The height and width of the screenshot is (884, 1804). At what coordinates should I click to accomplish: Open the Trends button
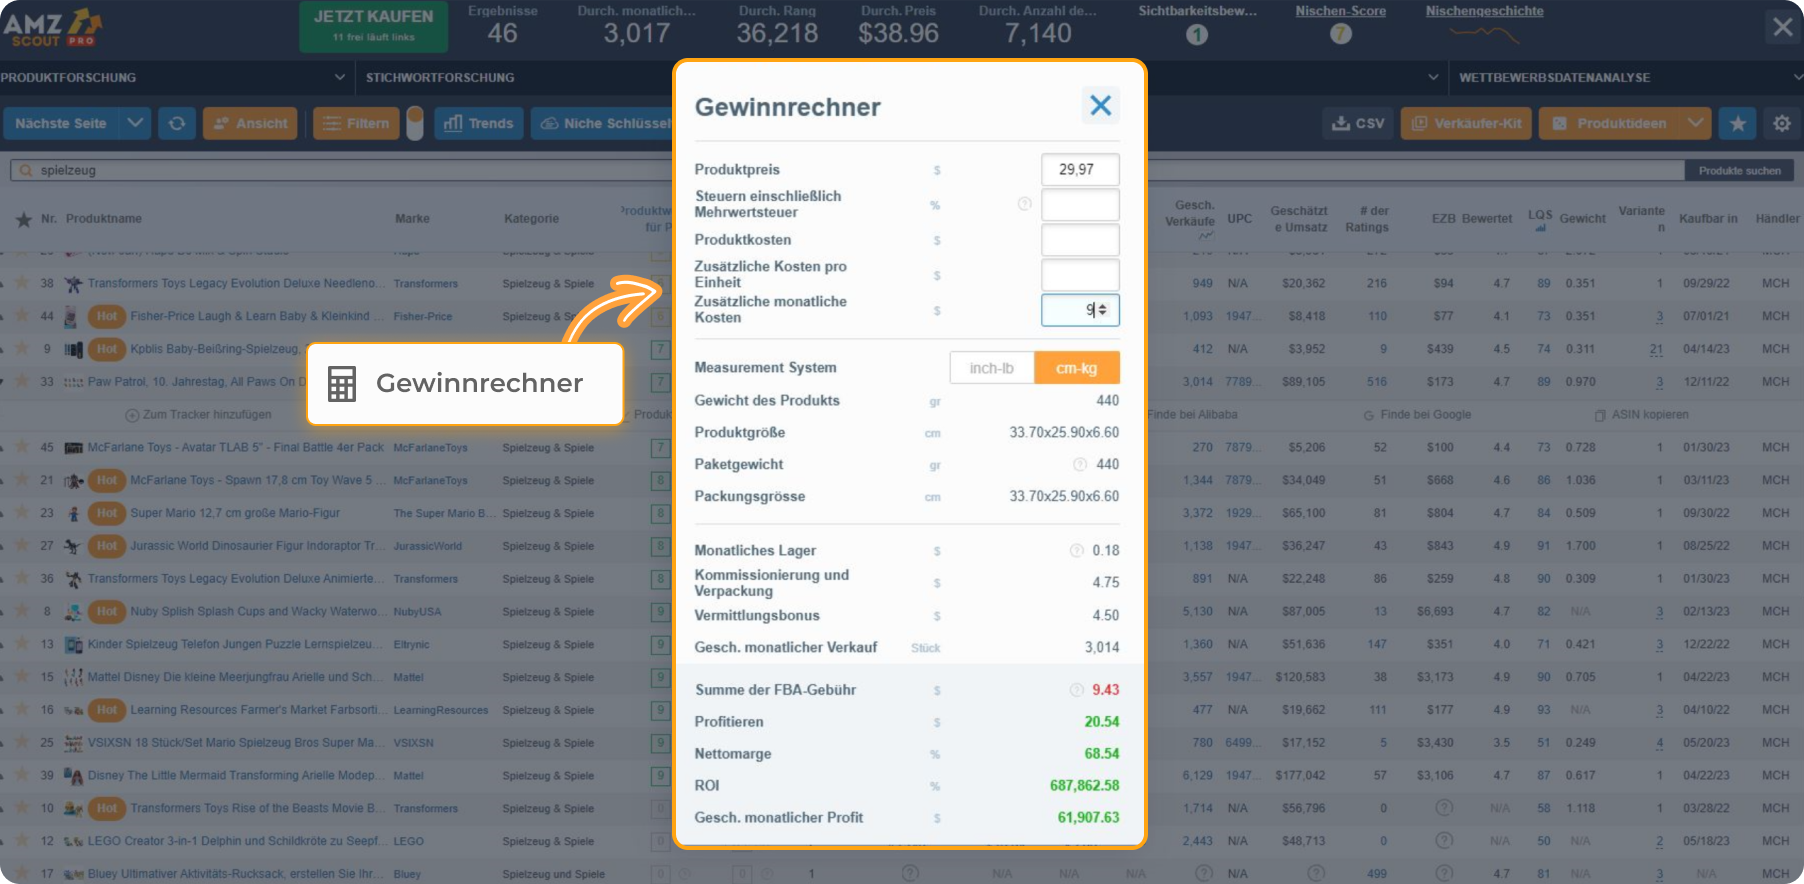tap(478, 123)
